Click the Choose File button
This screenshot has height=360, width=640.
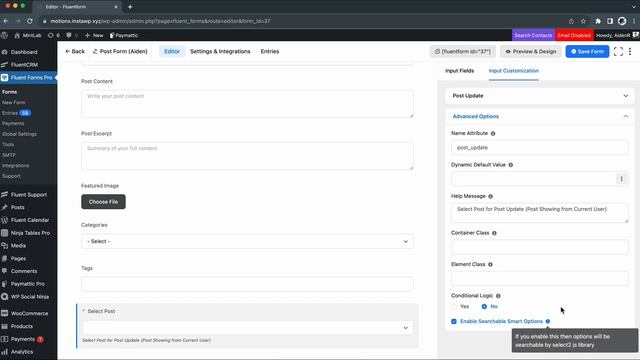103,202
